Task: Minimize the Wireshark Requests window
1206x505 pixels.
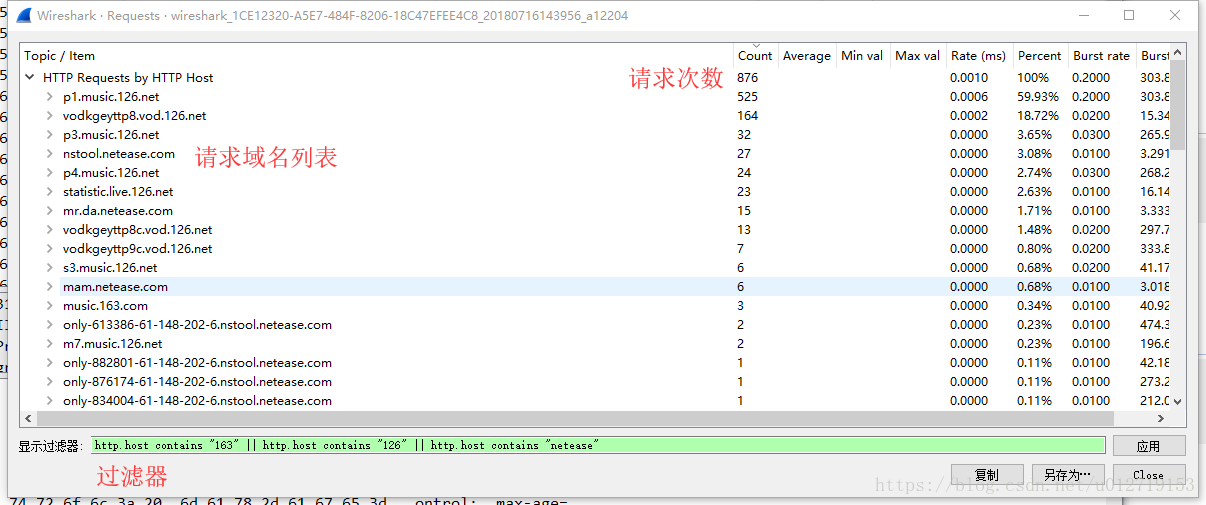Action: coord(1083,16)
